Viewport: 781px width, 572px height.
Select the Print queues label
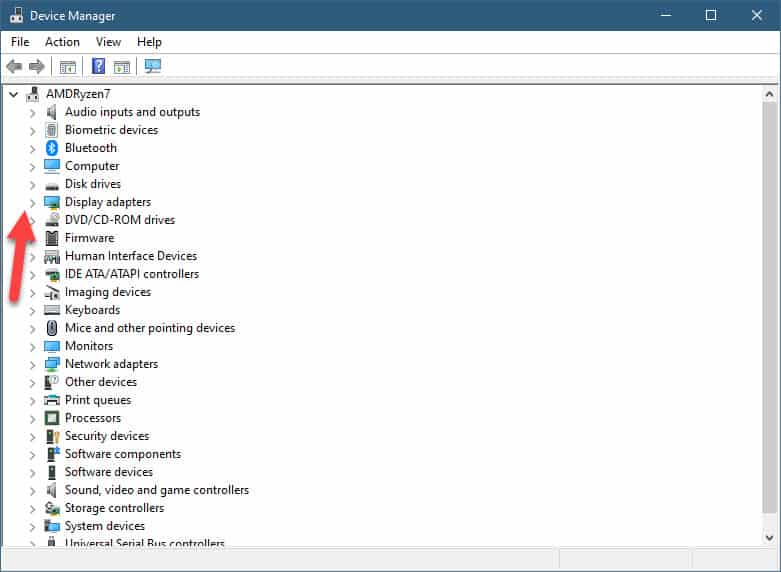98,400
